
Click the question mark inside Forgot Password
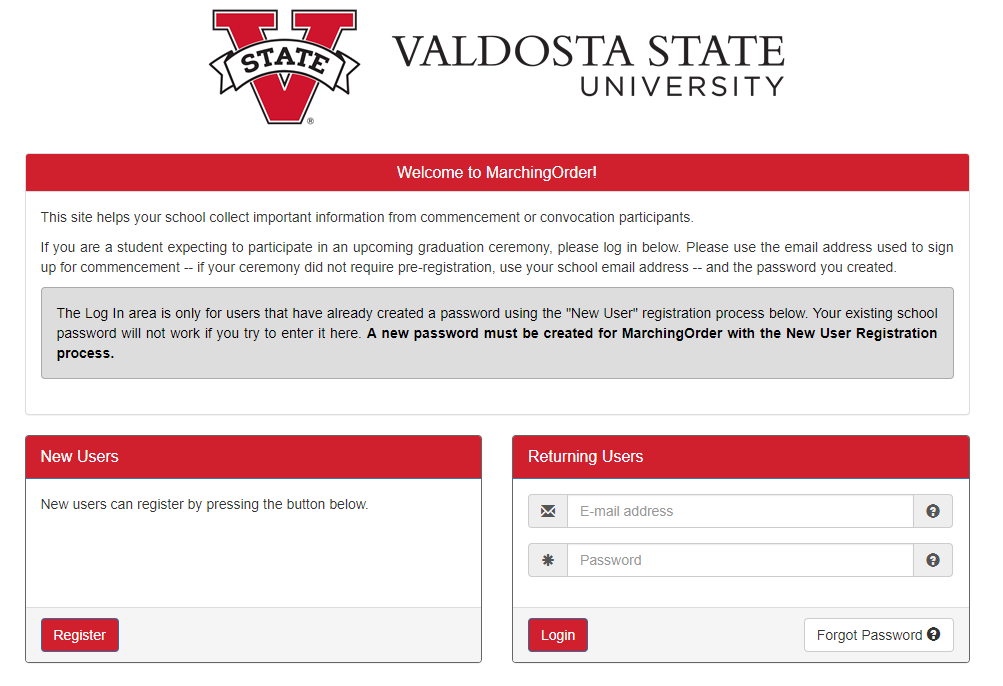[x=933, y=634]
